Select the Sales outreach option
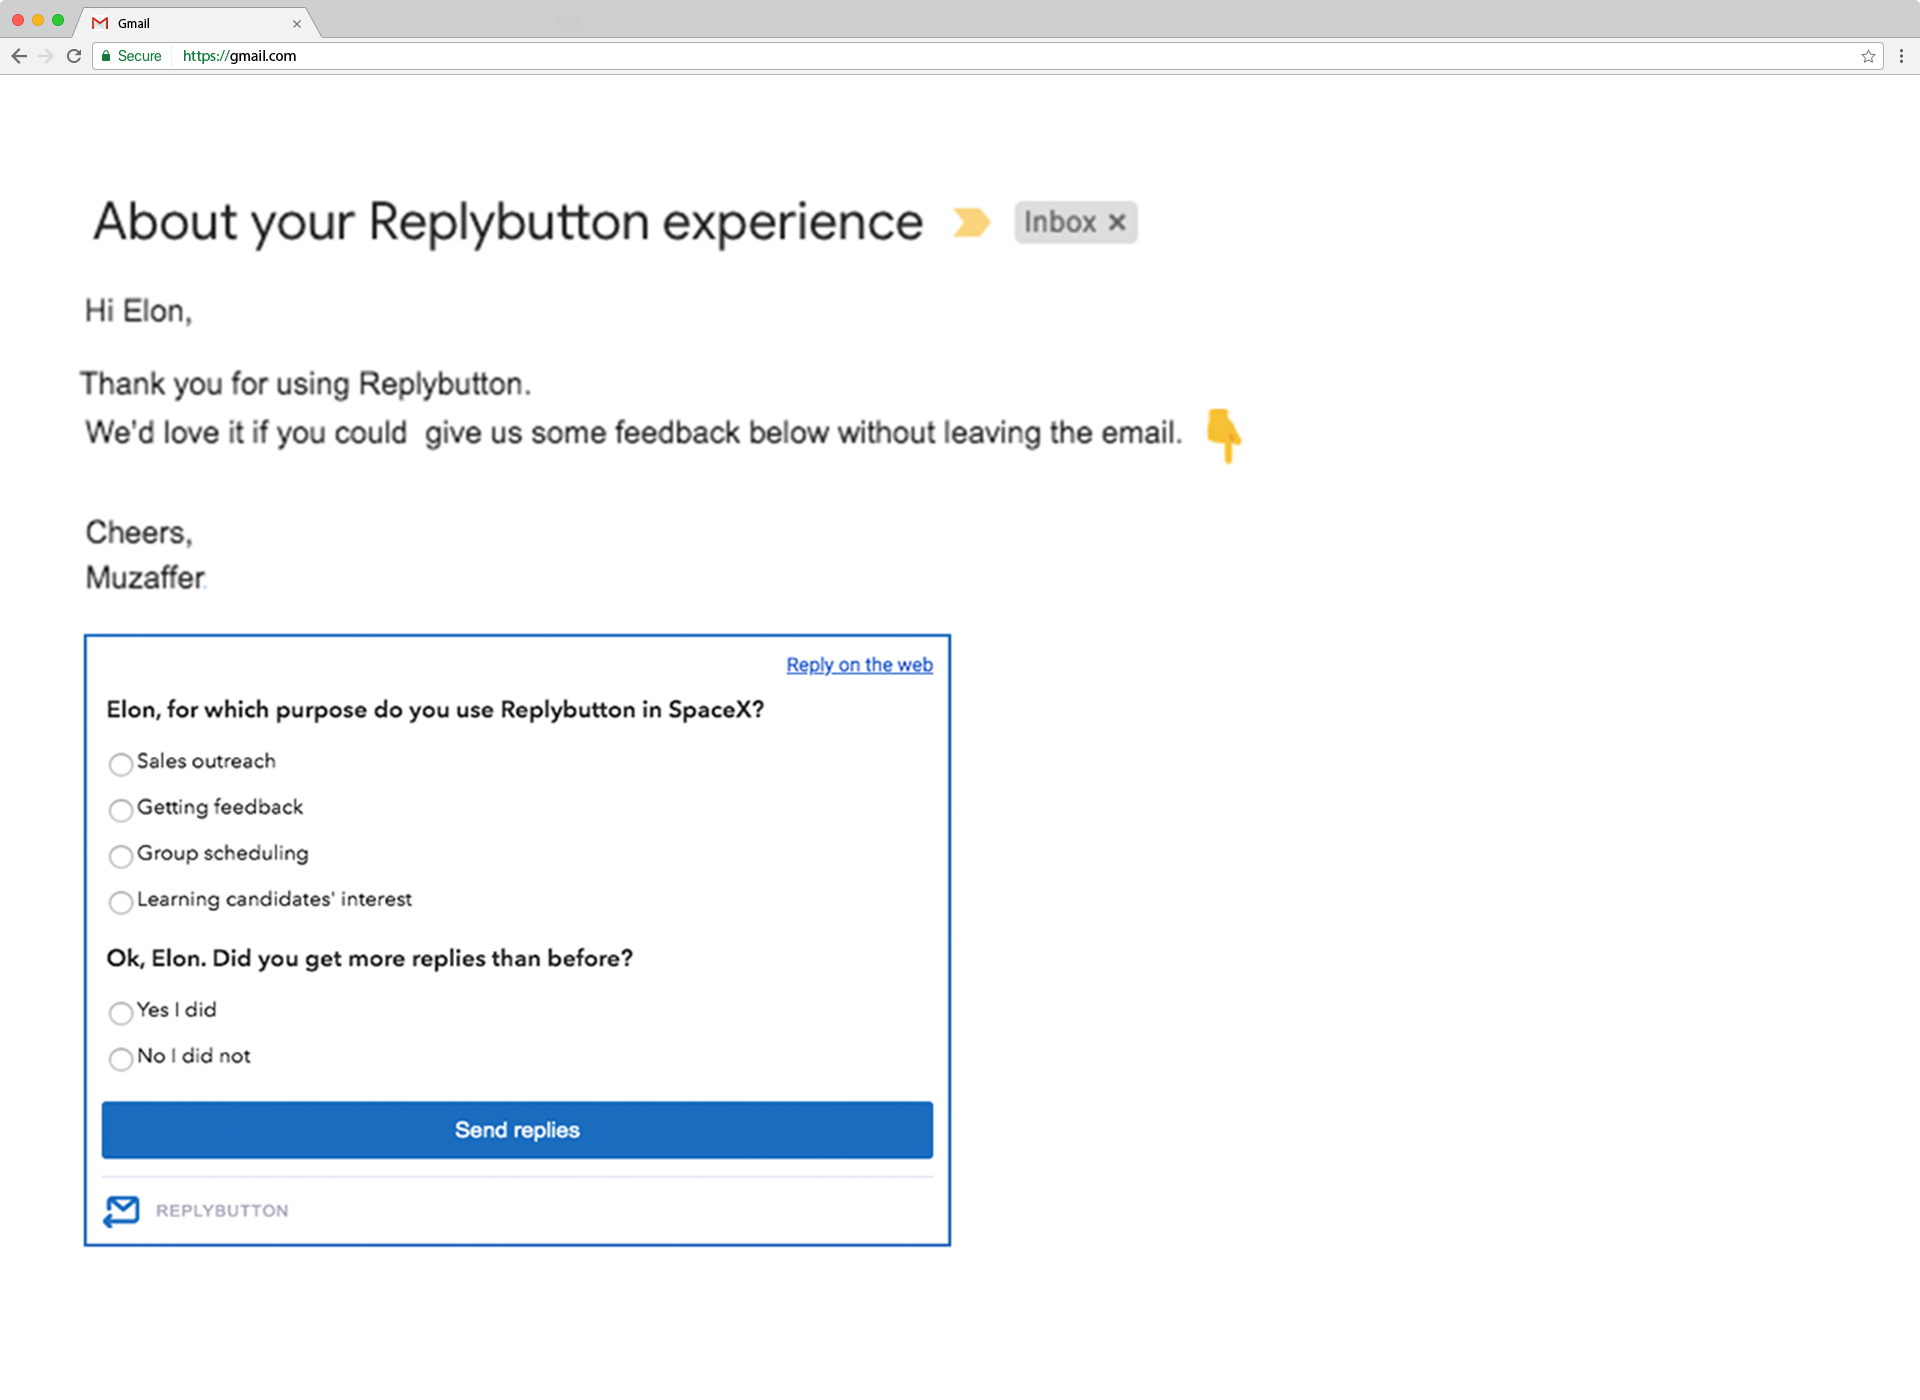Image resolution: width=1920 pixels, height=1400 pixels. click(121, 765)
